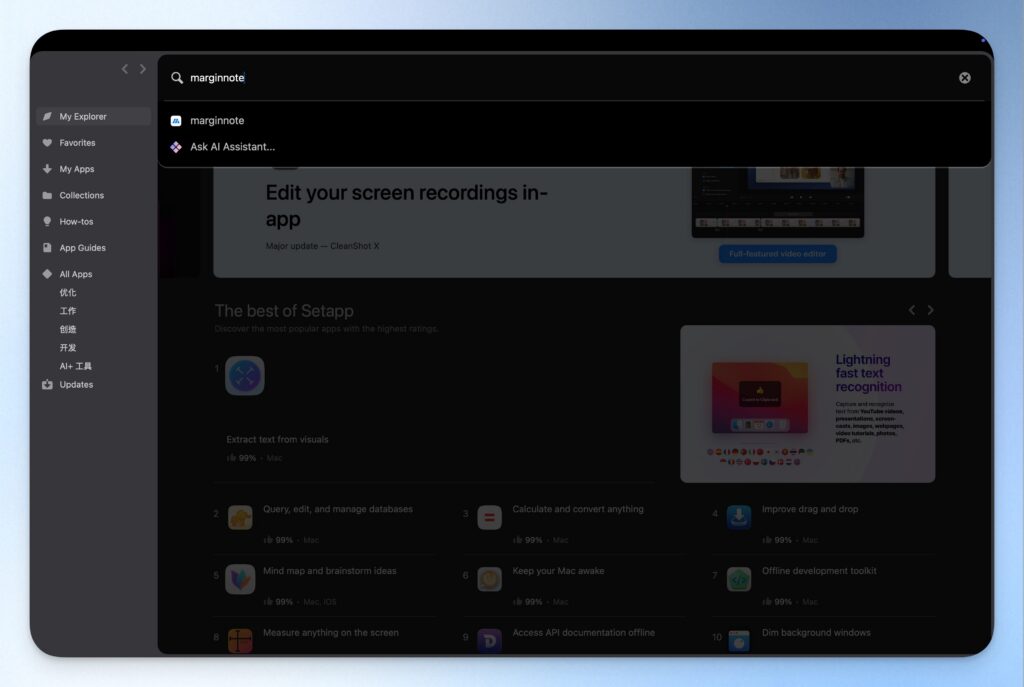Open My Apps section
Screen dimensions: 1024x687
[93, 168]
